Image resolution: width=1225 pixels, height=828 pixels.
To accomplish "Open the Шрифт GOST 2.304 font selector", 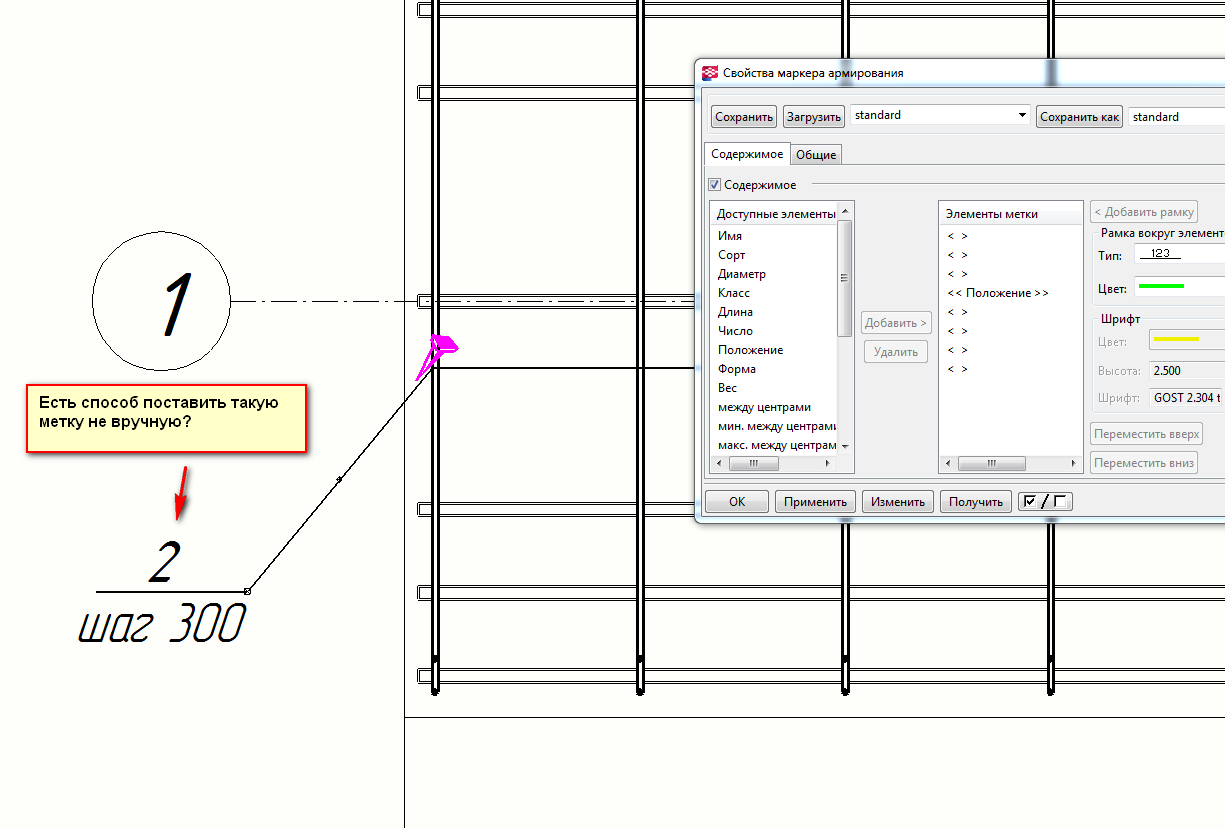I will pyautogui.click(x=1186, y=398).
